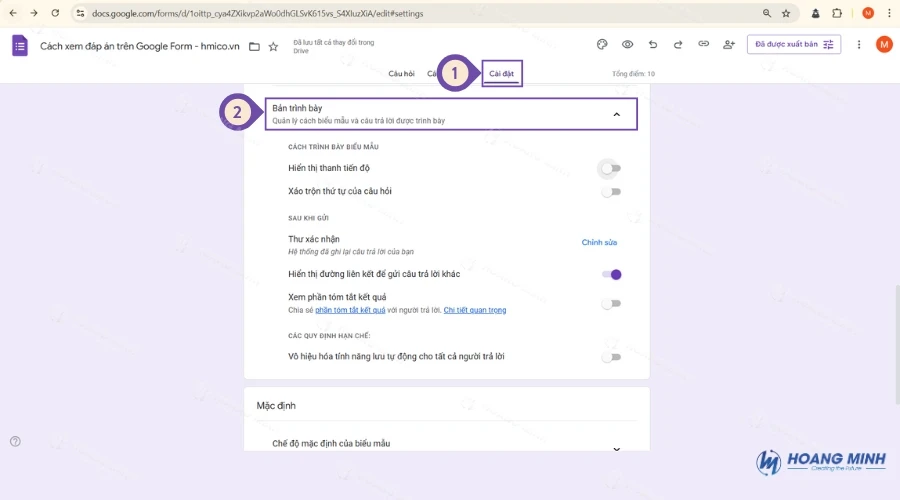The width and height of the screenshot is (900, 500).
Task: Toggle Vô hiệu hóa tính năng lưu tự động
Action: coord(611,357)
